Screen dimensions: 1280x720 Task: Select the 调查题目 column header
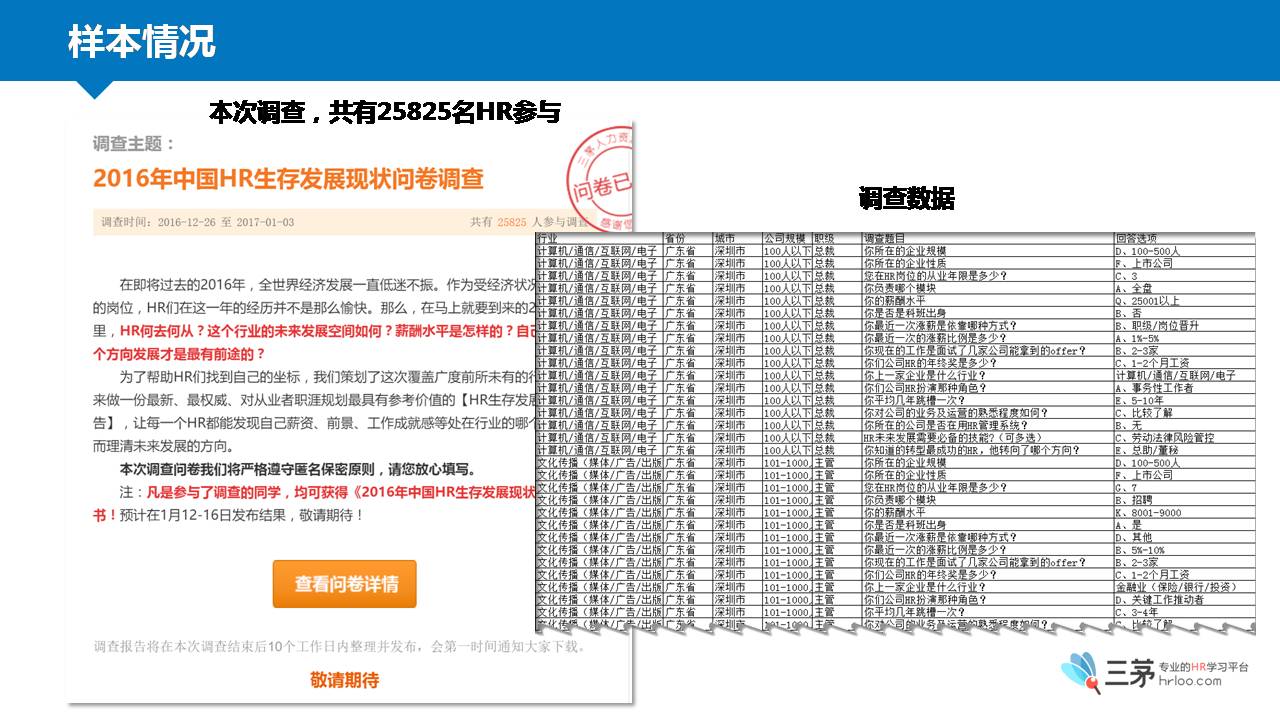(885, 239)
